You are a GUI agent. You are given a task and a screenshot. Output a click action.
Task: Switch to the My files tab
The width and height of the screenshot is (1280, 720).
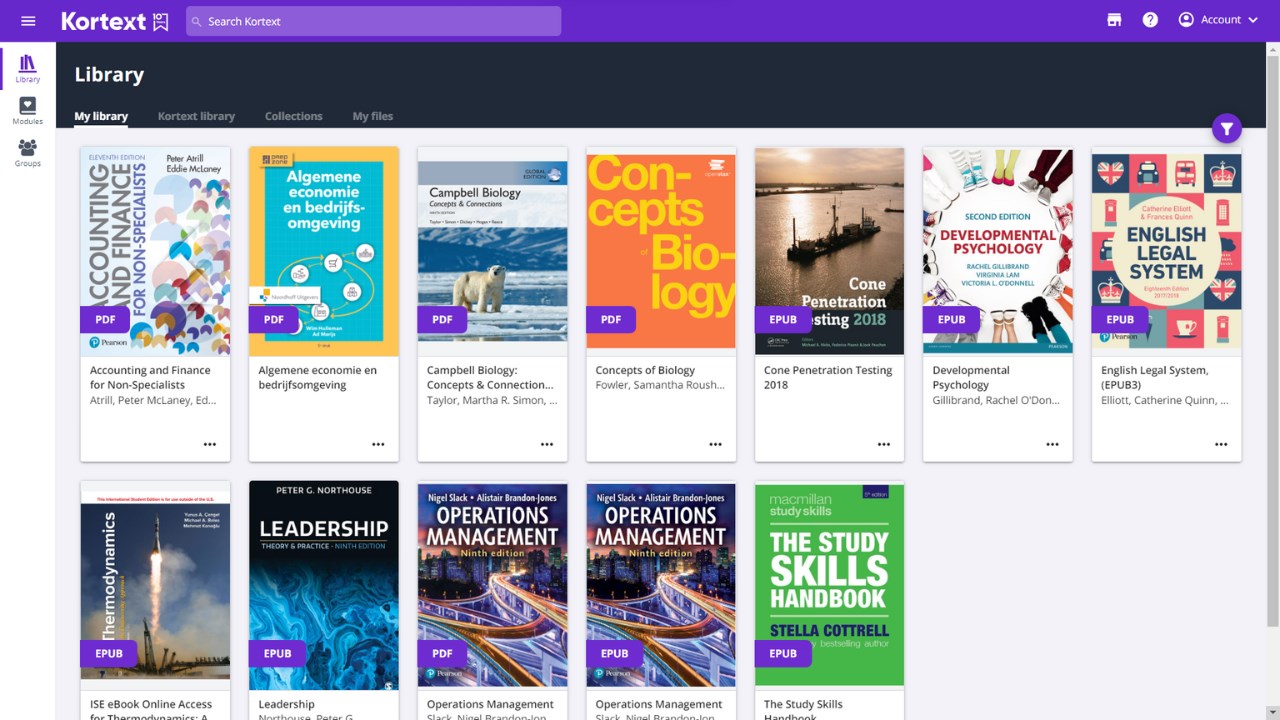pyautogui.click(x=372, y=116)
